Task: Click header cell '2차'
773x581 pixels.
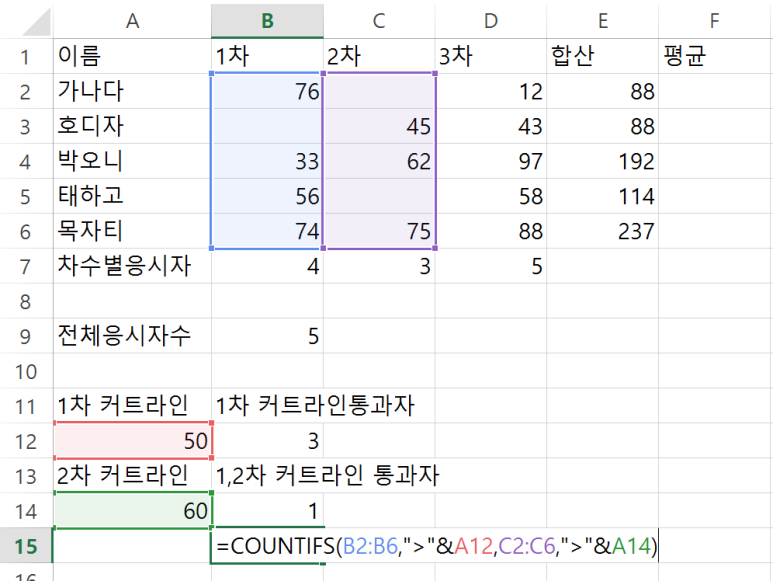Action: 379,57
